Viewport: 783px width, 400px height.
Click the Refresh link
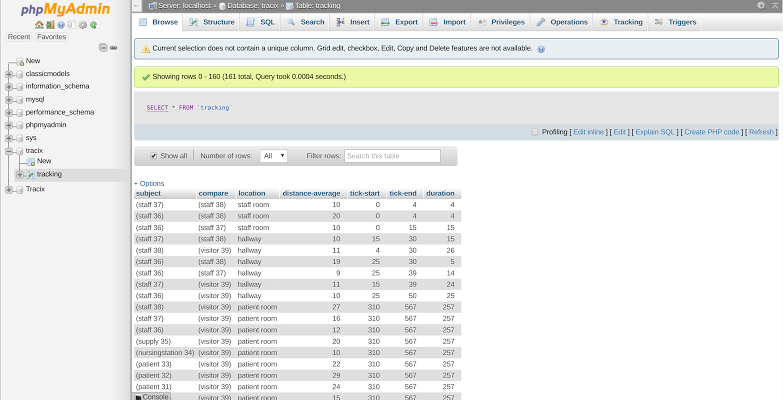(761, 132)
